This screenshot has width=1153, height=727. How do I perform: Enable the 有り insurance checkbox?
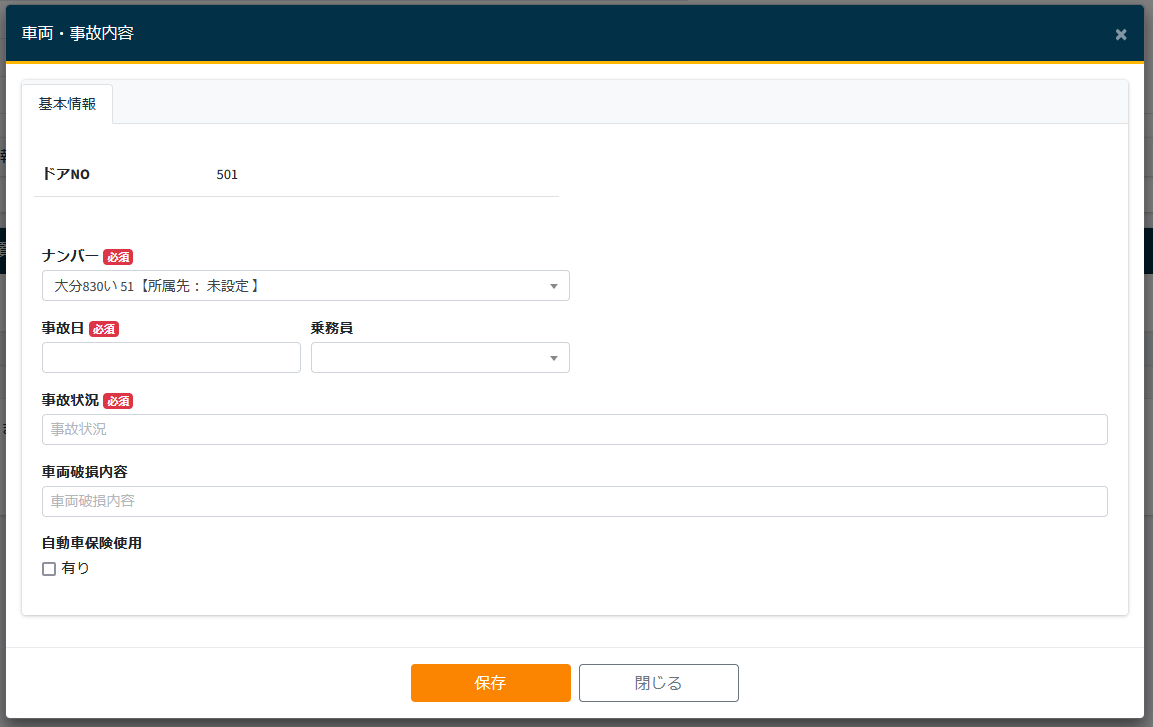49,569
